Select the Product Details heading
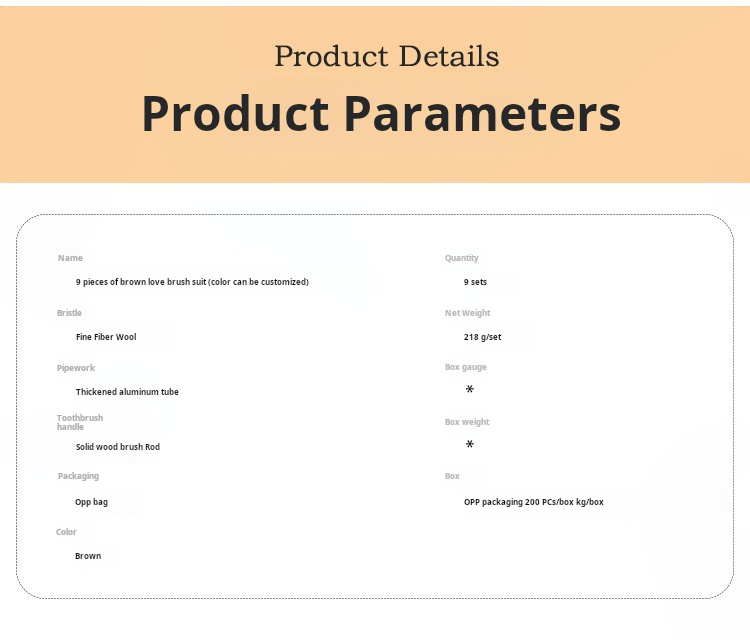750x640 pixels. click(x=386, y=56)
